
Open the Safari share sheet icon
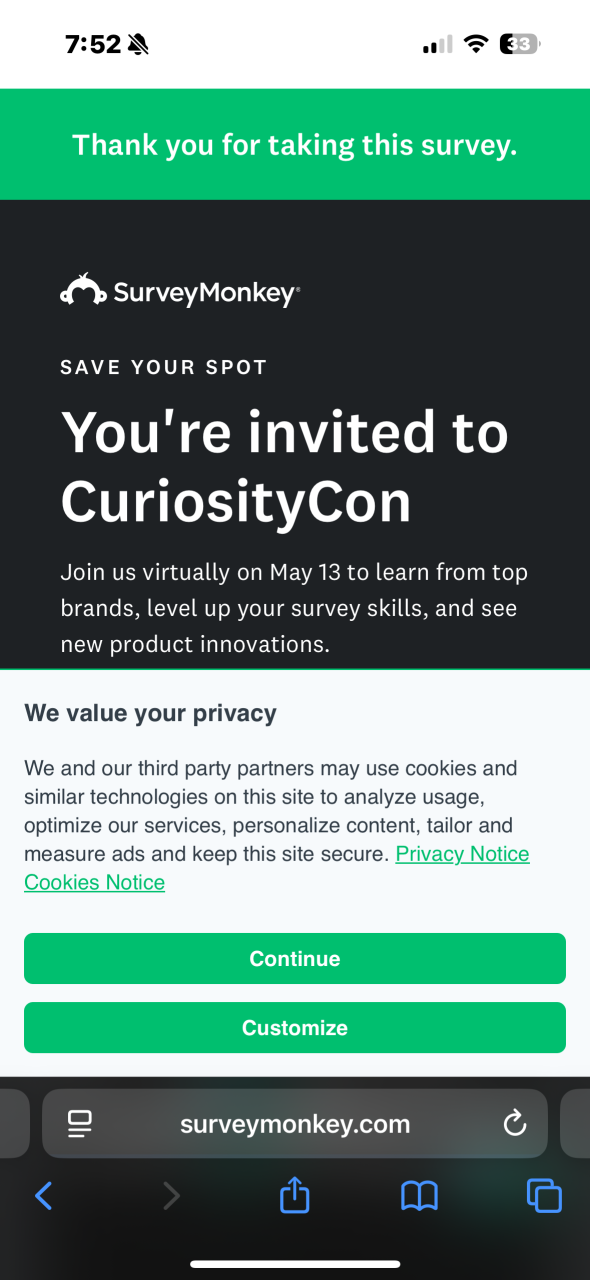[x=295, y=1194]
